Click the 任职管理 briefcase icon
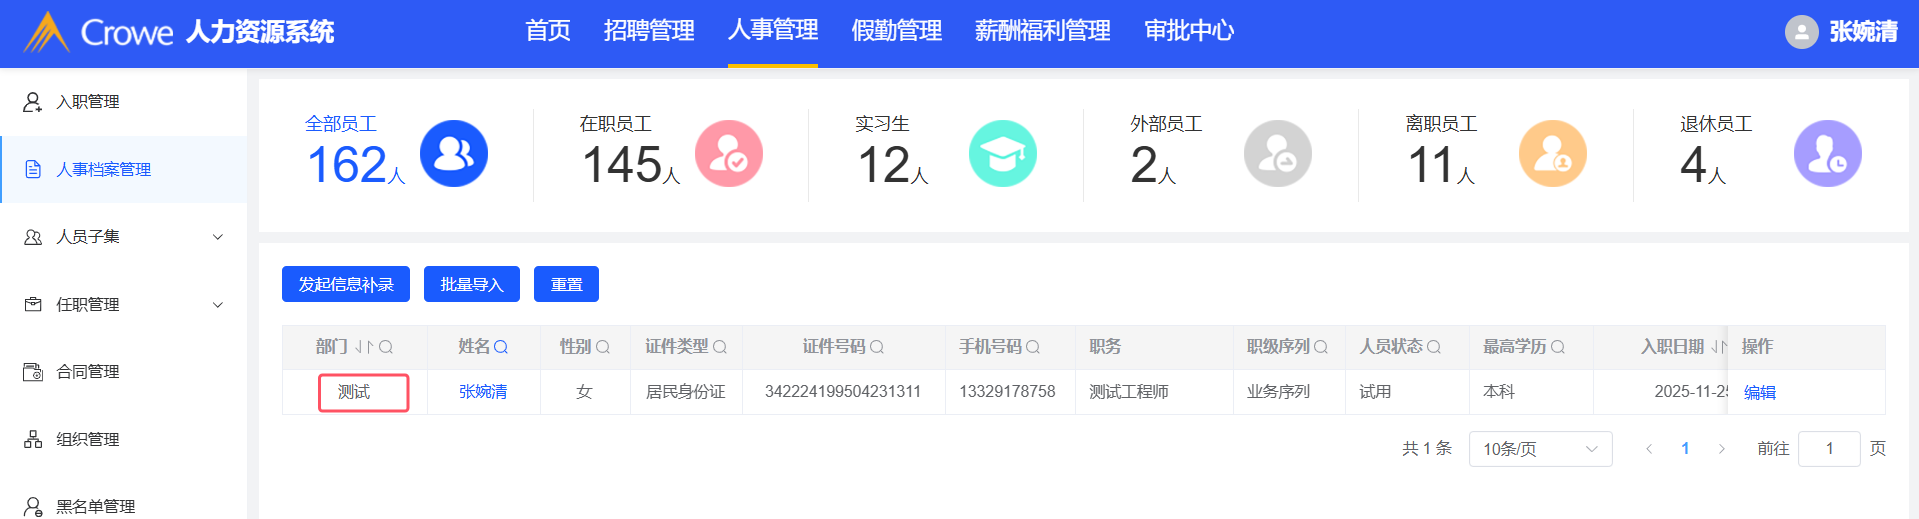The height and width of the screenshot is (519, 1919). pos(33,304)
